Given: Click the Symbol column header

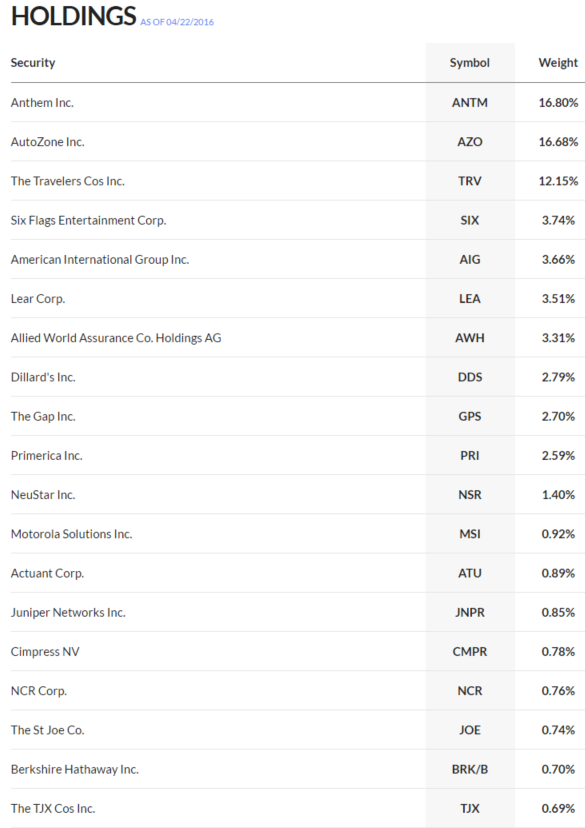Looking at the screenshot, I should point(469,63).
